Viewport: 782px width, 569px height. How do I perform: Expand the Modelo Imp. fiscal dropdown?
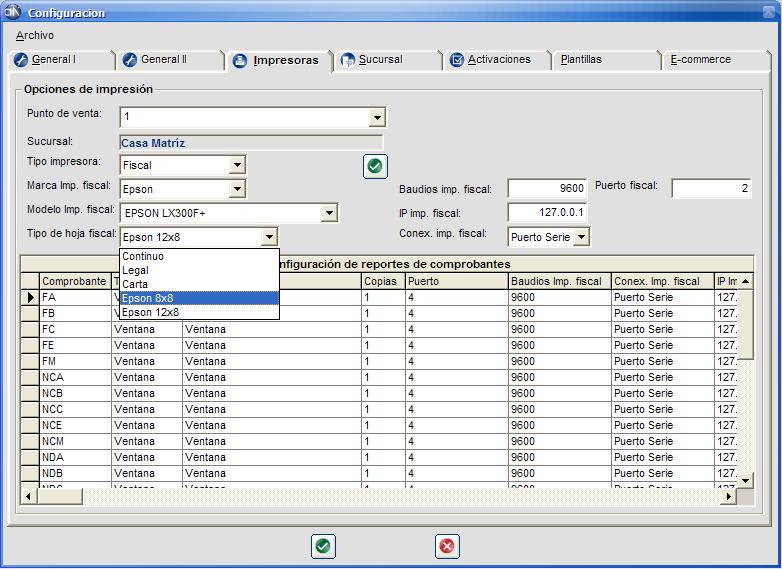(329, 213)
